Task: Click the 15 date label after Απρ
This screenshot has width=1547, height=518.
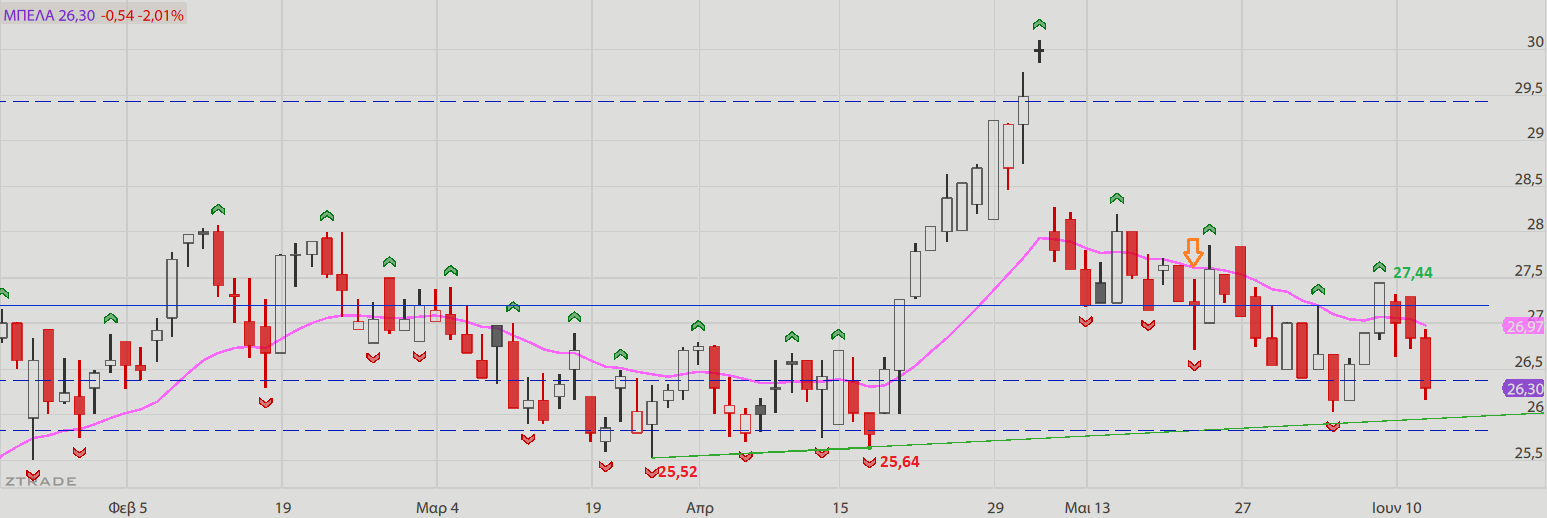Action: pos(839,507)
